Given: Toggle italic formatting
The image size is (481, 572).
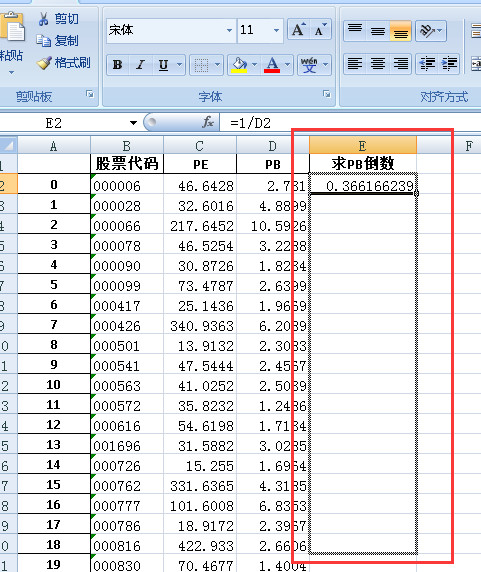Looking at the screenshot, I should pyautogui.click(x=140, y=65).
